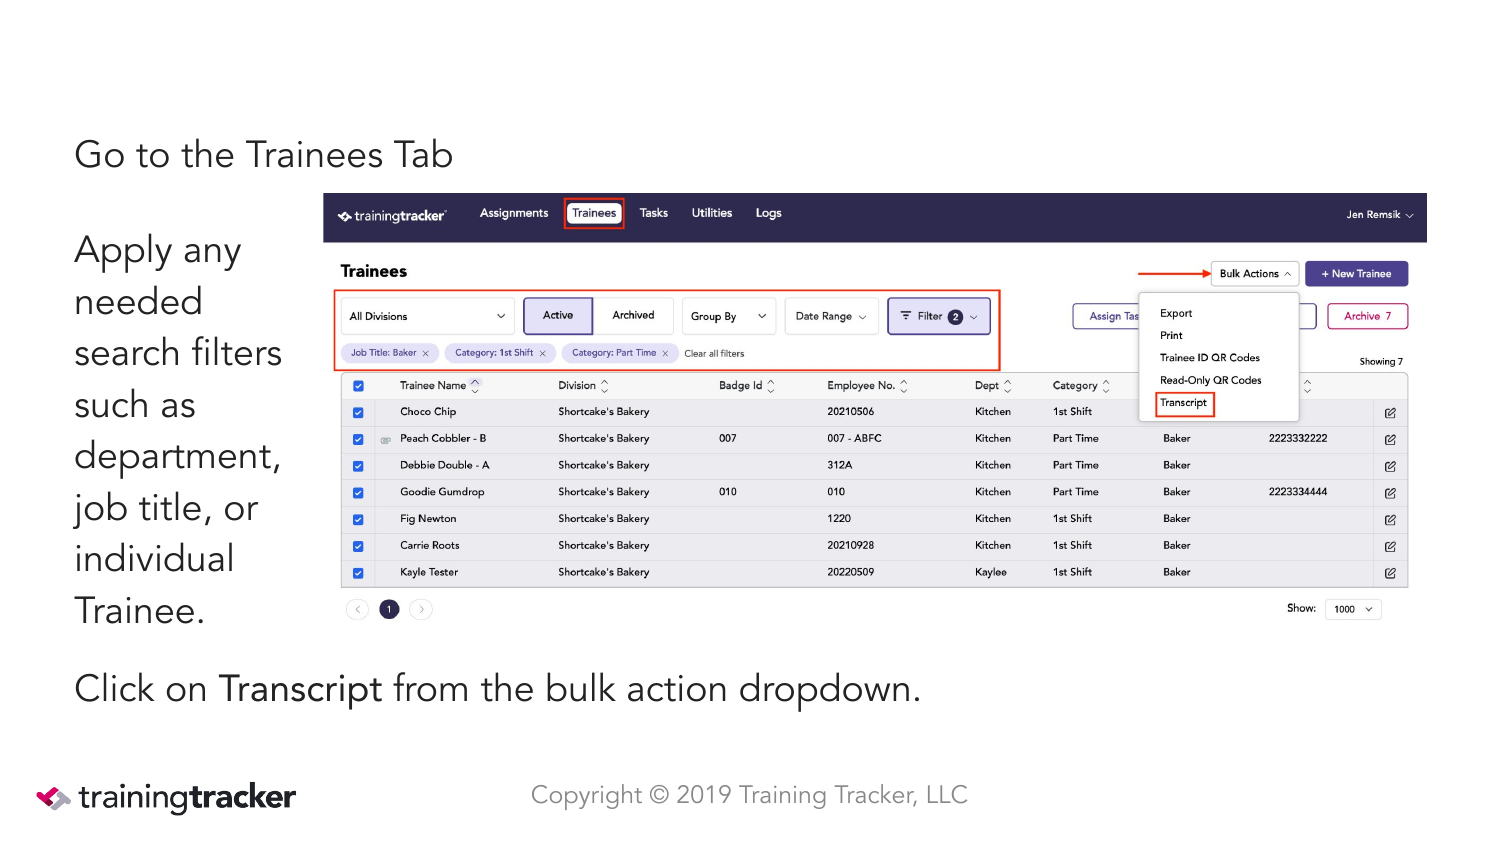
Task: Collapse the Bulk Actions dropdown
Action: pos(1255,274)
